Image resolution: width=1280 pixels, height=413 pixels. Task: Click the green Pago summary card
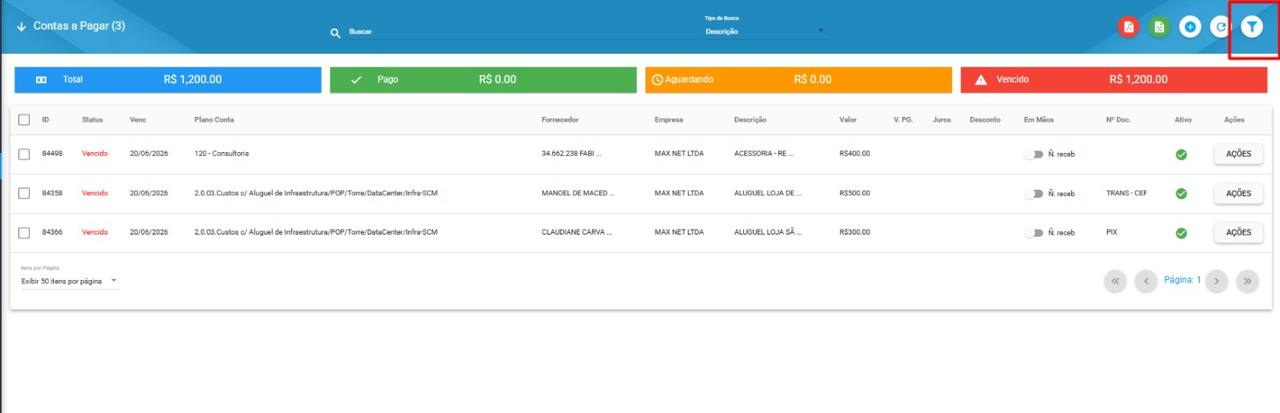pyautogui.click(x=483, y=79)
